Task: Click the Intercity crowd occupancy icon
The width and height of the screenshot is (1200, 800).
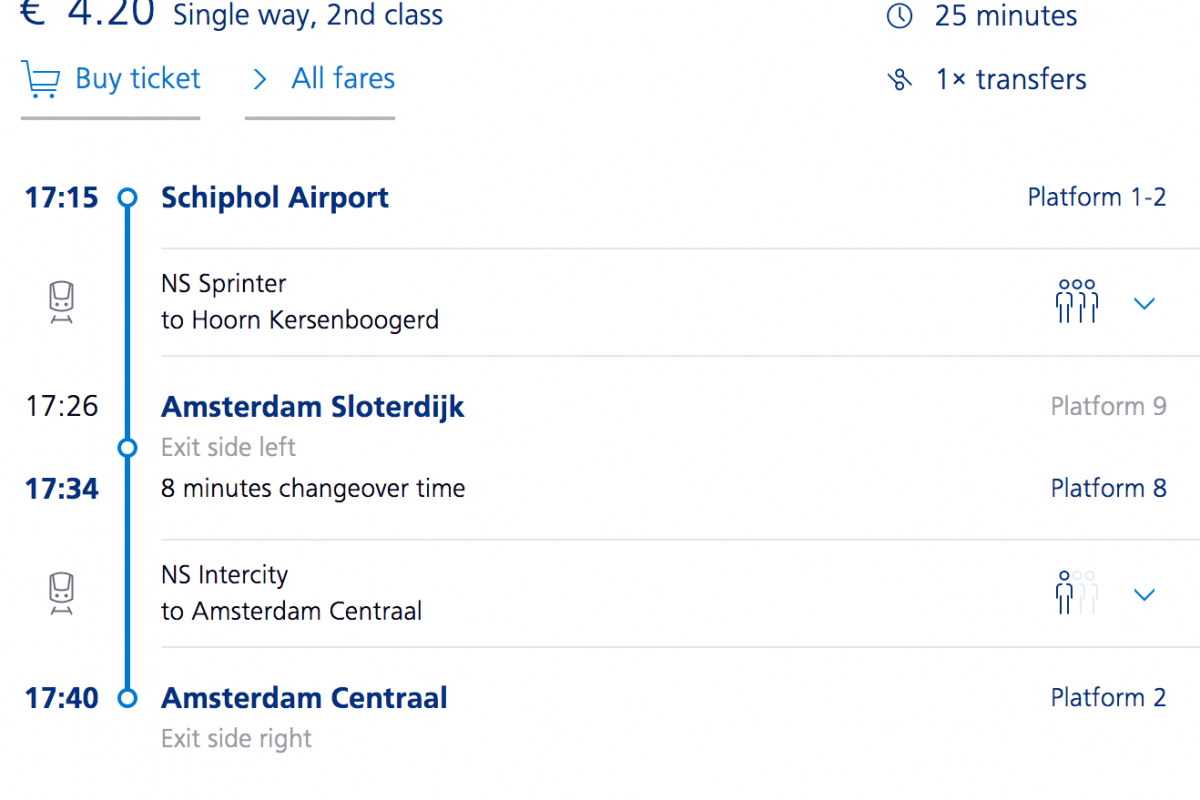Action: pos(1077,593)
